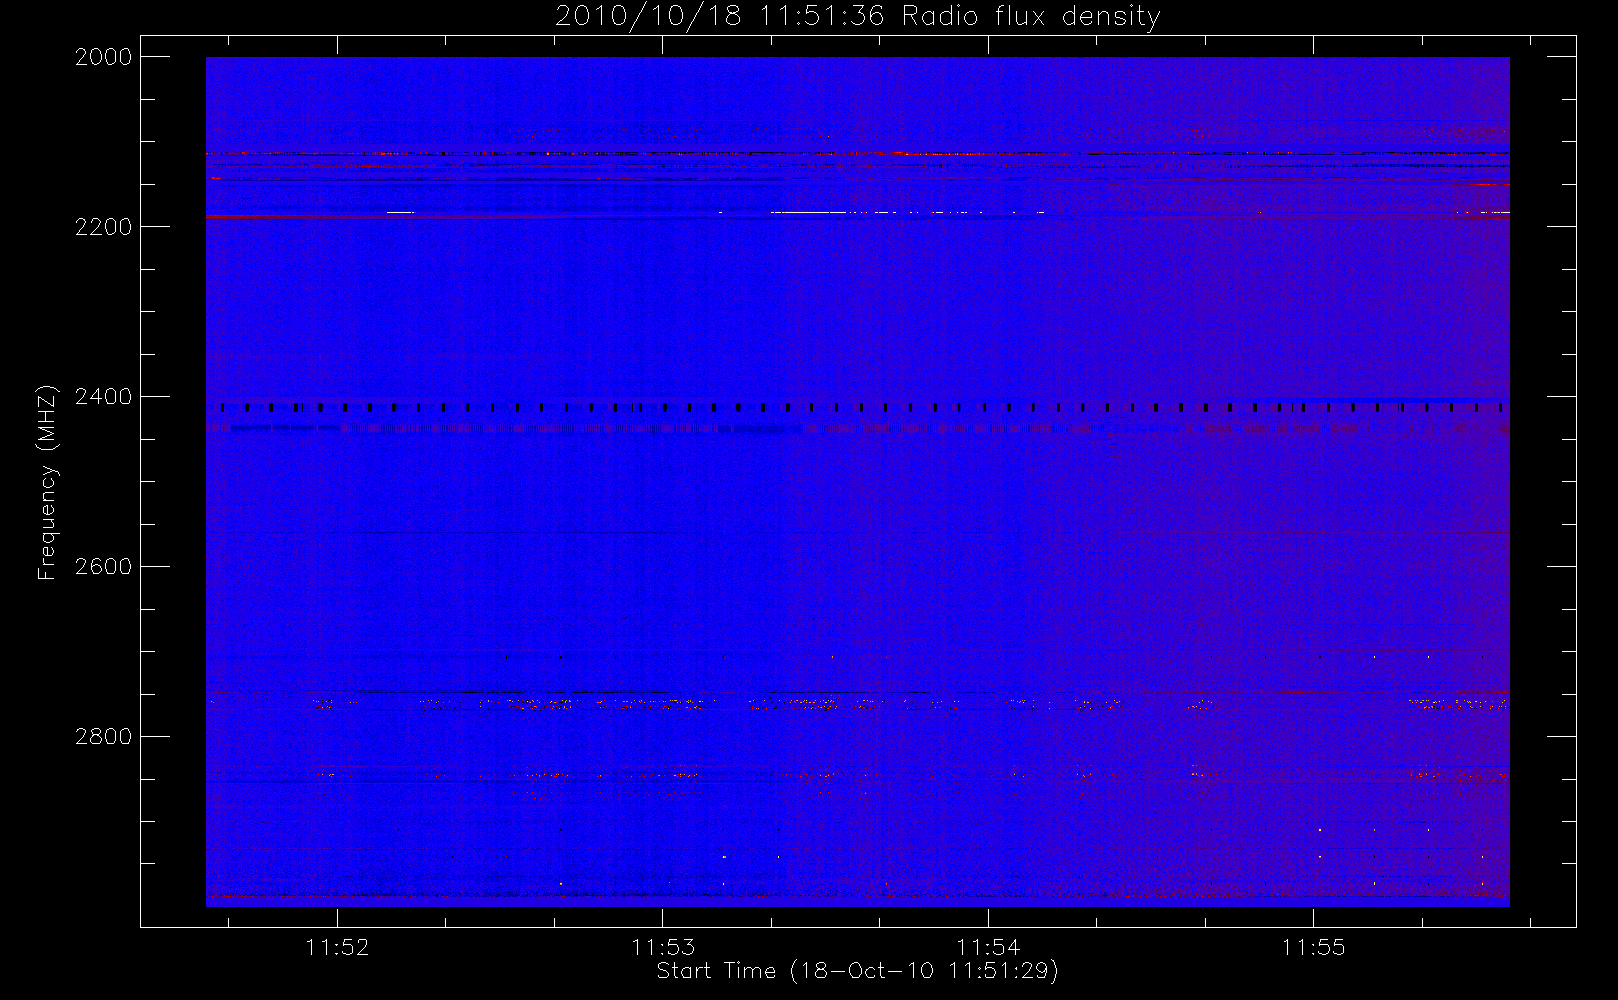
Task: Click the 'Frequency (MHZ)' axis label
Action: click(46, 482)
